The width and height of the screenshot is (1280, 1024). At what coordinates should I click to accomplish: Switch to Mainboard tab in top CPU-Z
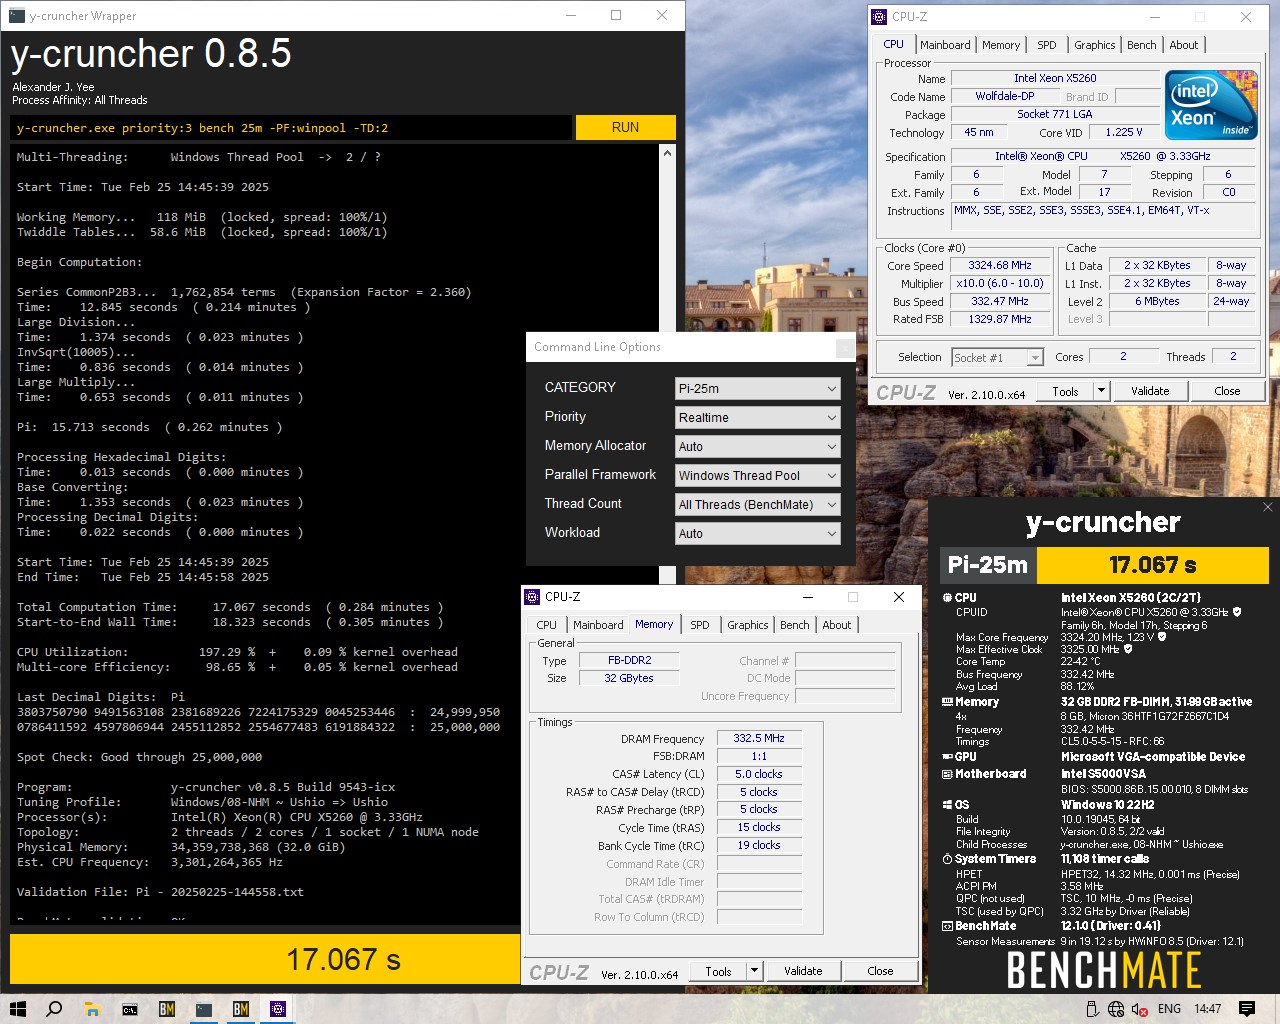click(x=945, y=45)
